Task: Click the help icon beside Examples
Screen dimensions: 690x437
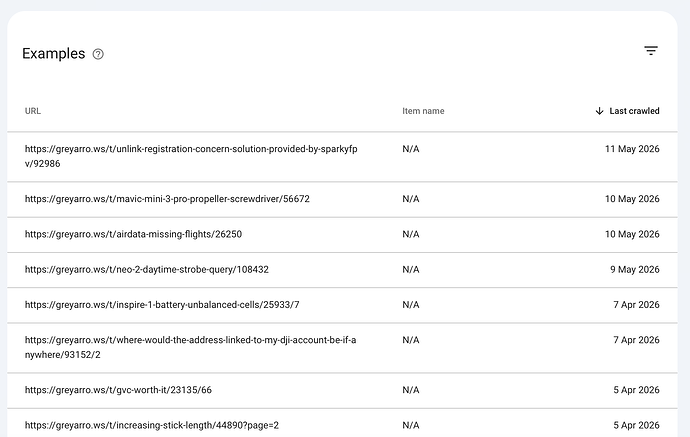Action: [98, 54]
